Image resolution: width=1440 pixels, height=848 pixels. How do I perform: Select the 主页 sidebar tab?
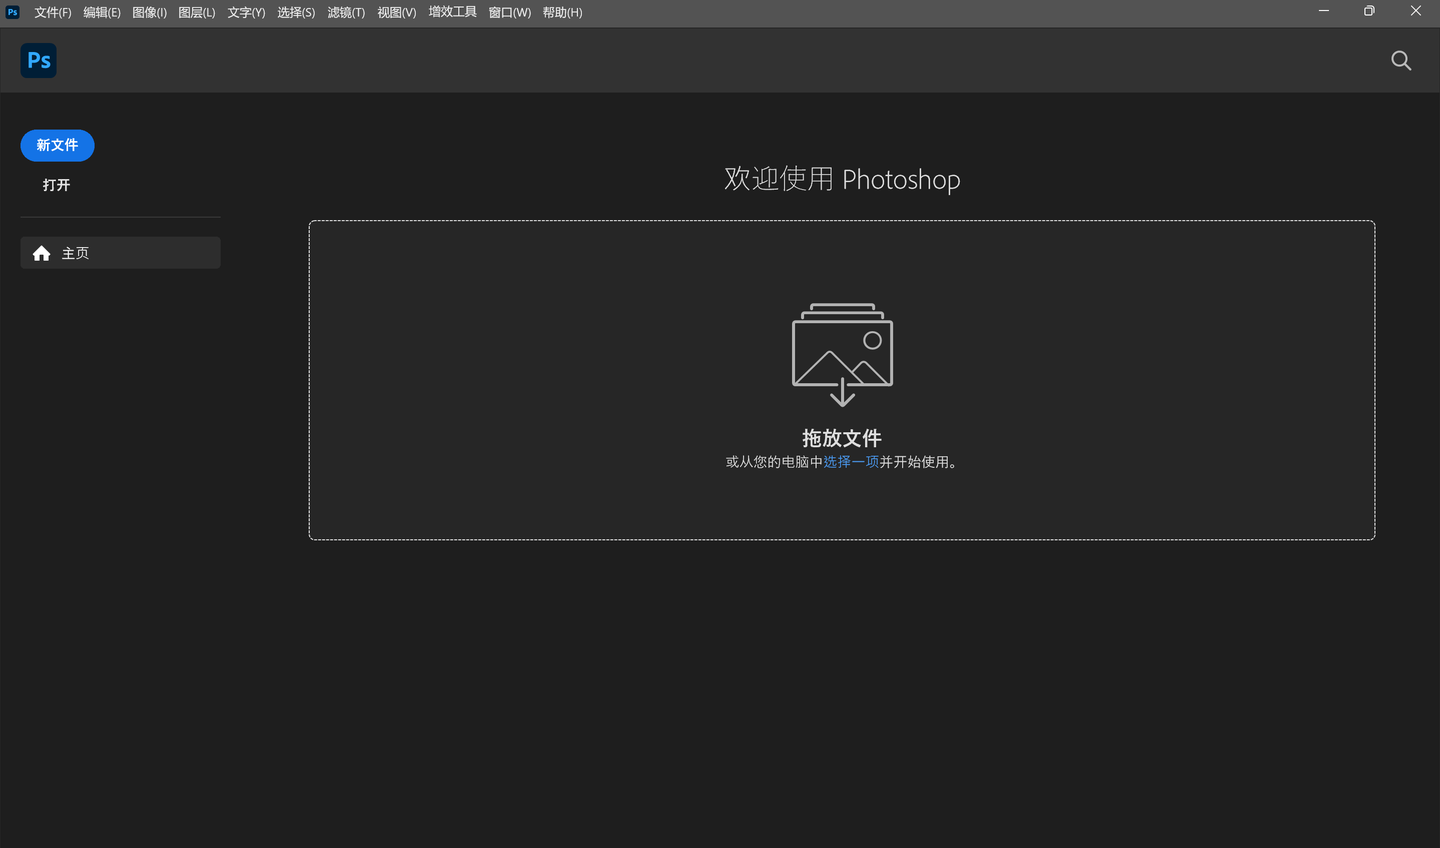(x=120, y=253)
